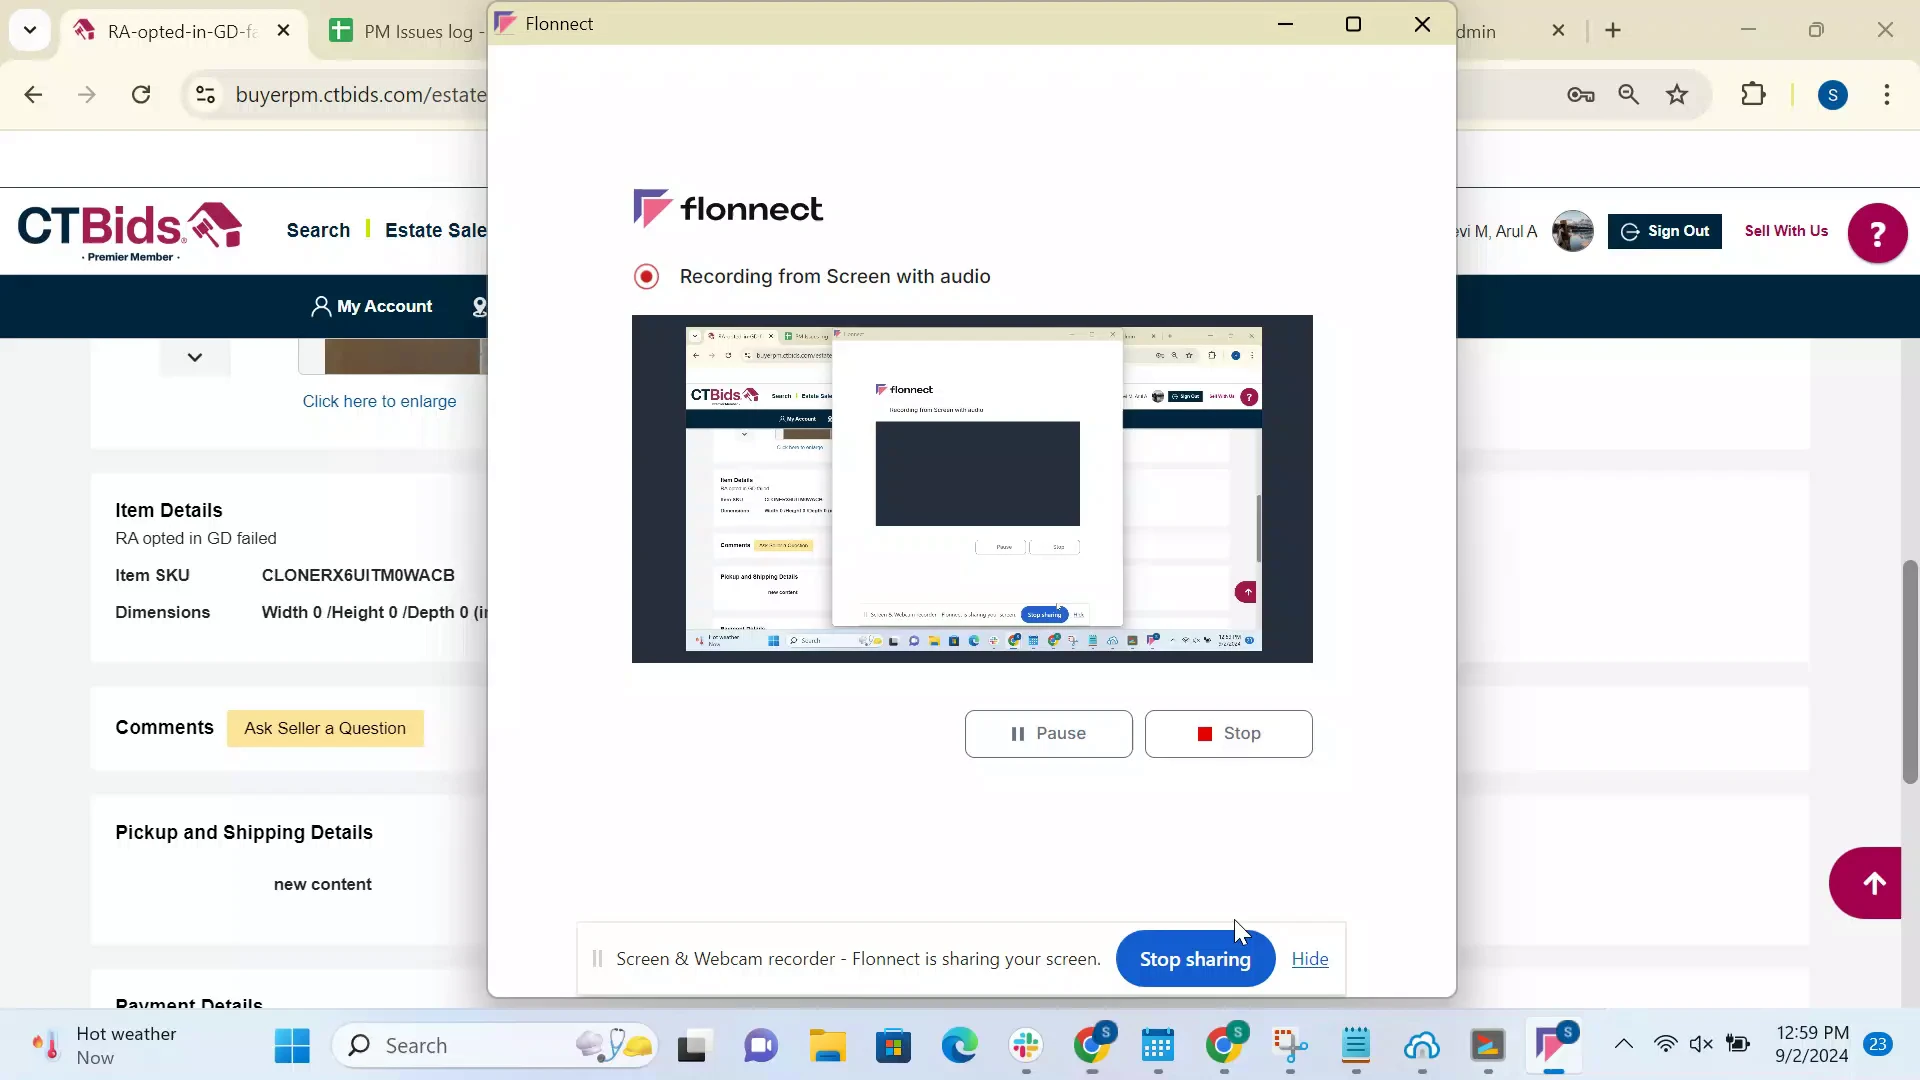The height and width of the screenshot is (1080, 1920).
Task: Open Chrome's tab search dropdown
Action: (x=30, y=30)
